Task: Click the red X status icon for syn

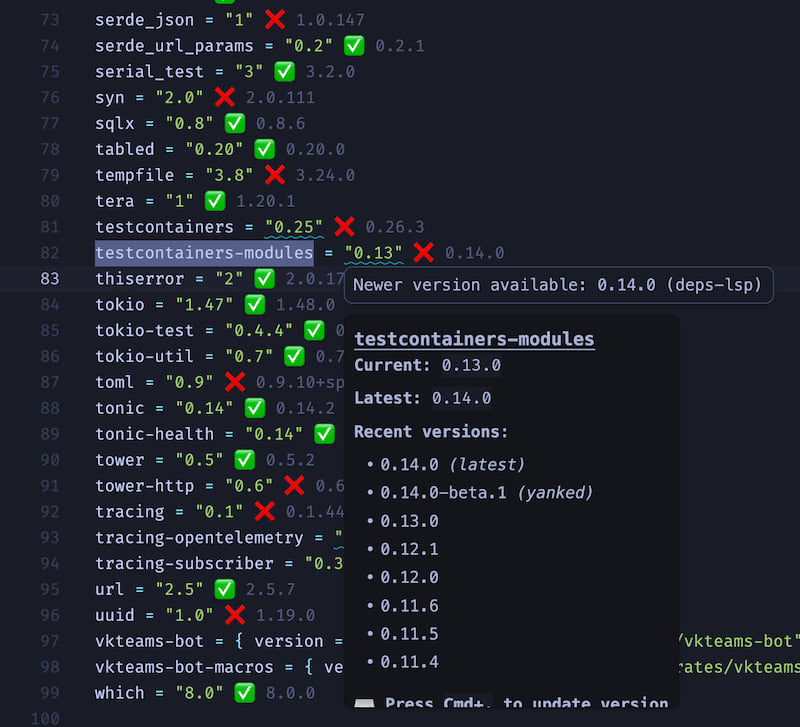Action: (224, 97)
